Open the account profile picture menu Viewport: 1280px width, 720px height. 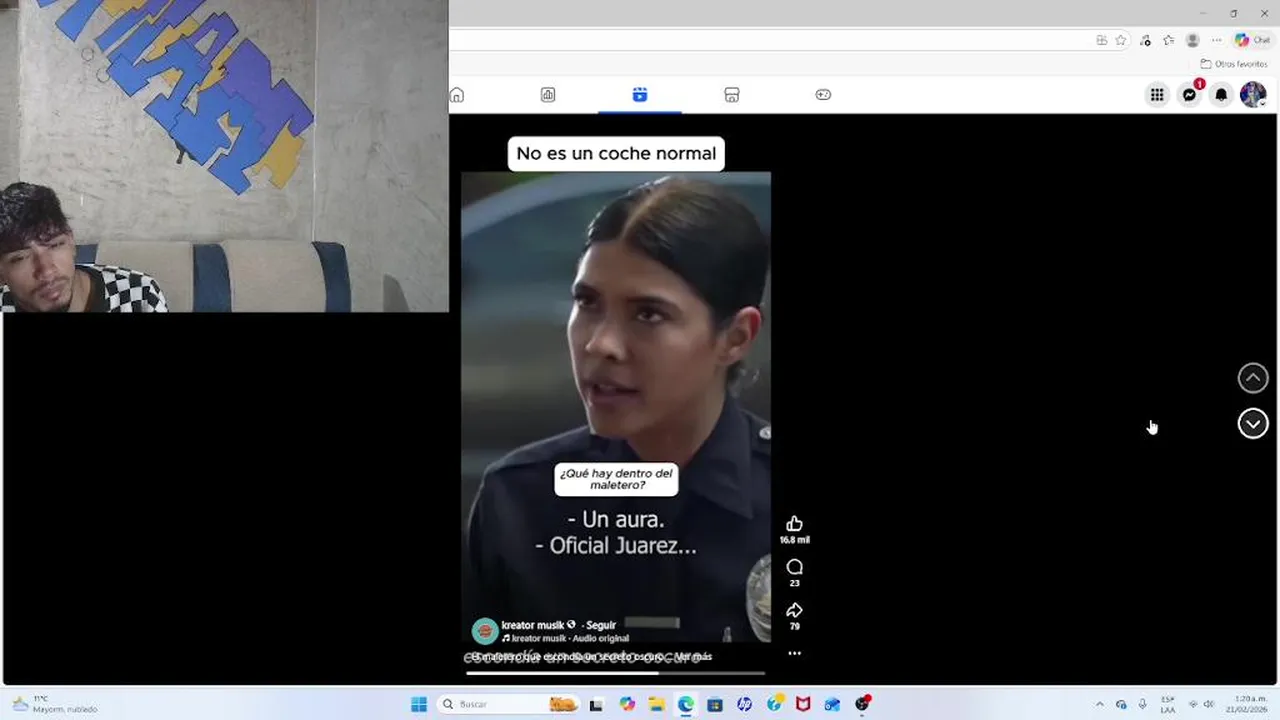pyautogui.click(x=1253, y=95)
